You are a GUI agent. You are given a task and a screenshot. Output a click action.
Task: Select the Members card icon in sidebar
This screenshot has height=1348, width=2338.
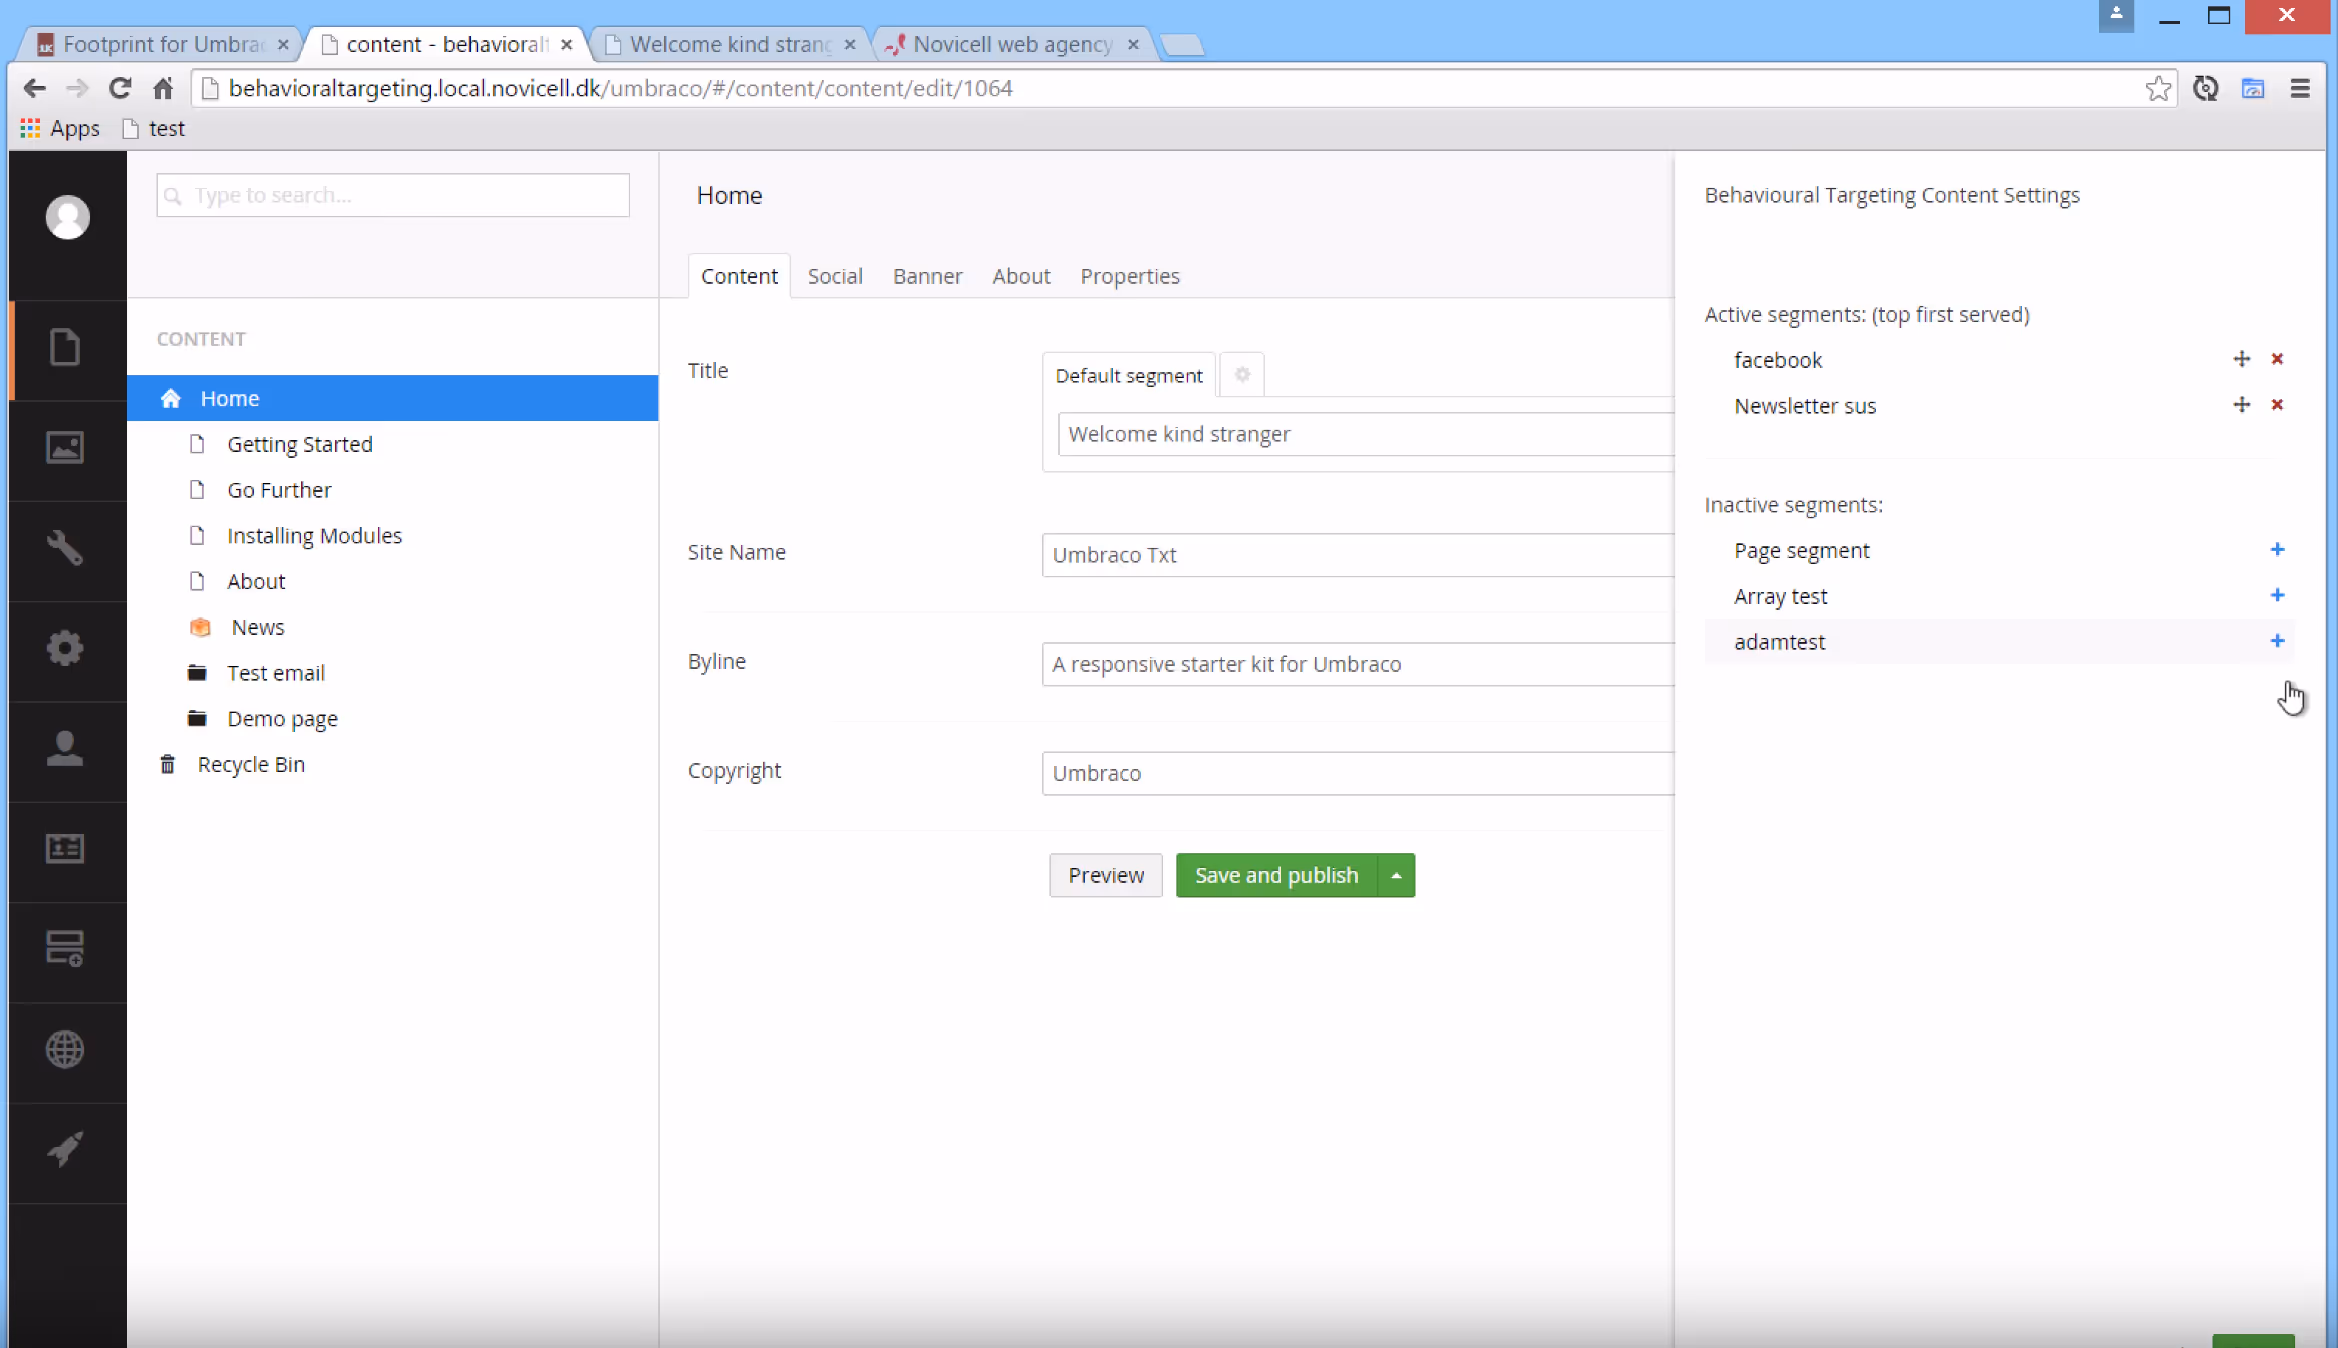coord(65,849)
